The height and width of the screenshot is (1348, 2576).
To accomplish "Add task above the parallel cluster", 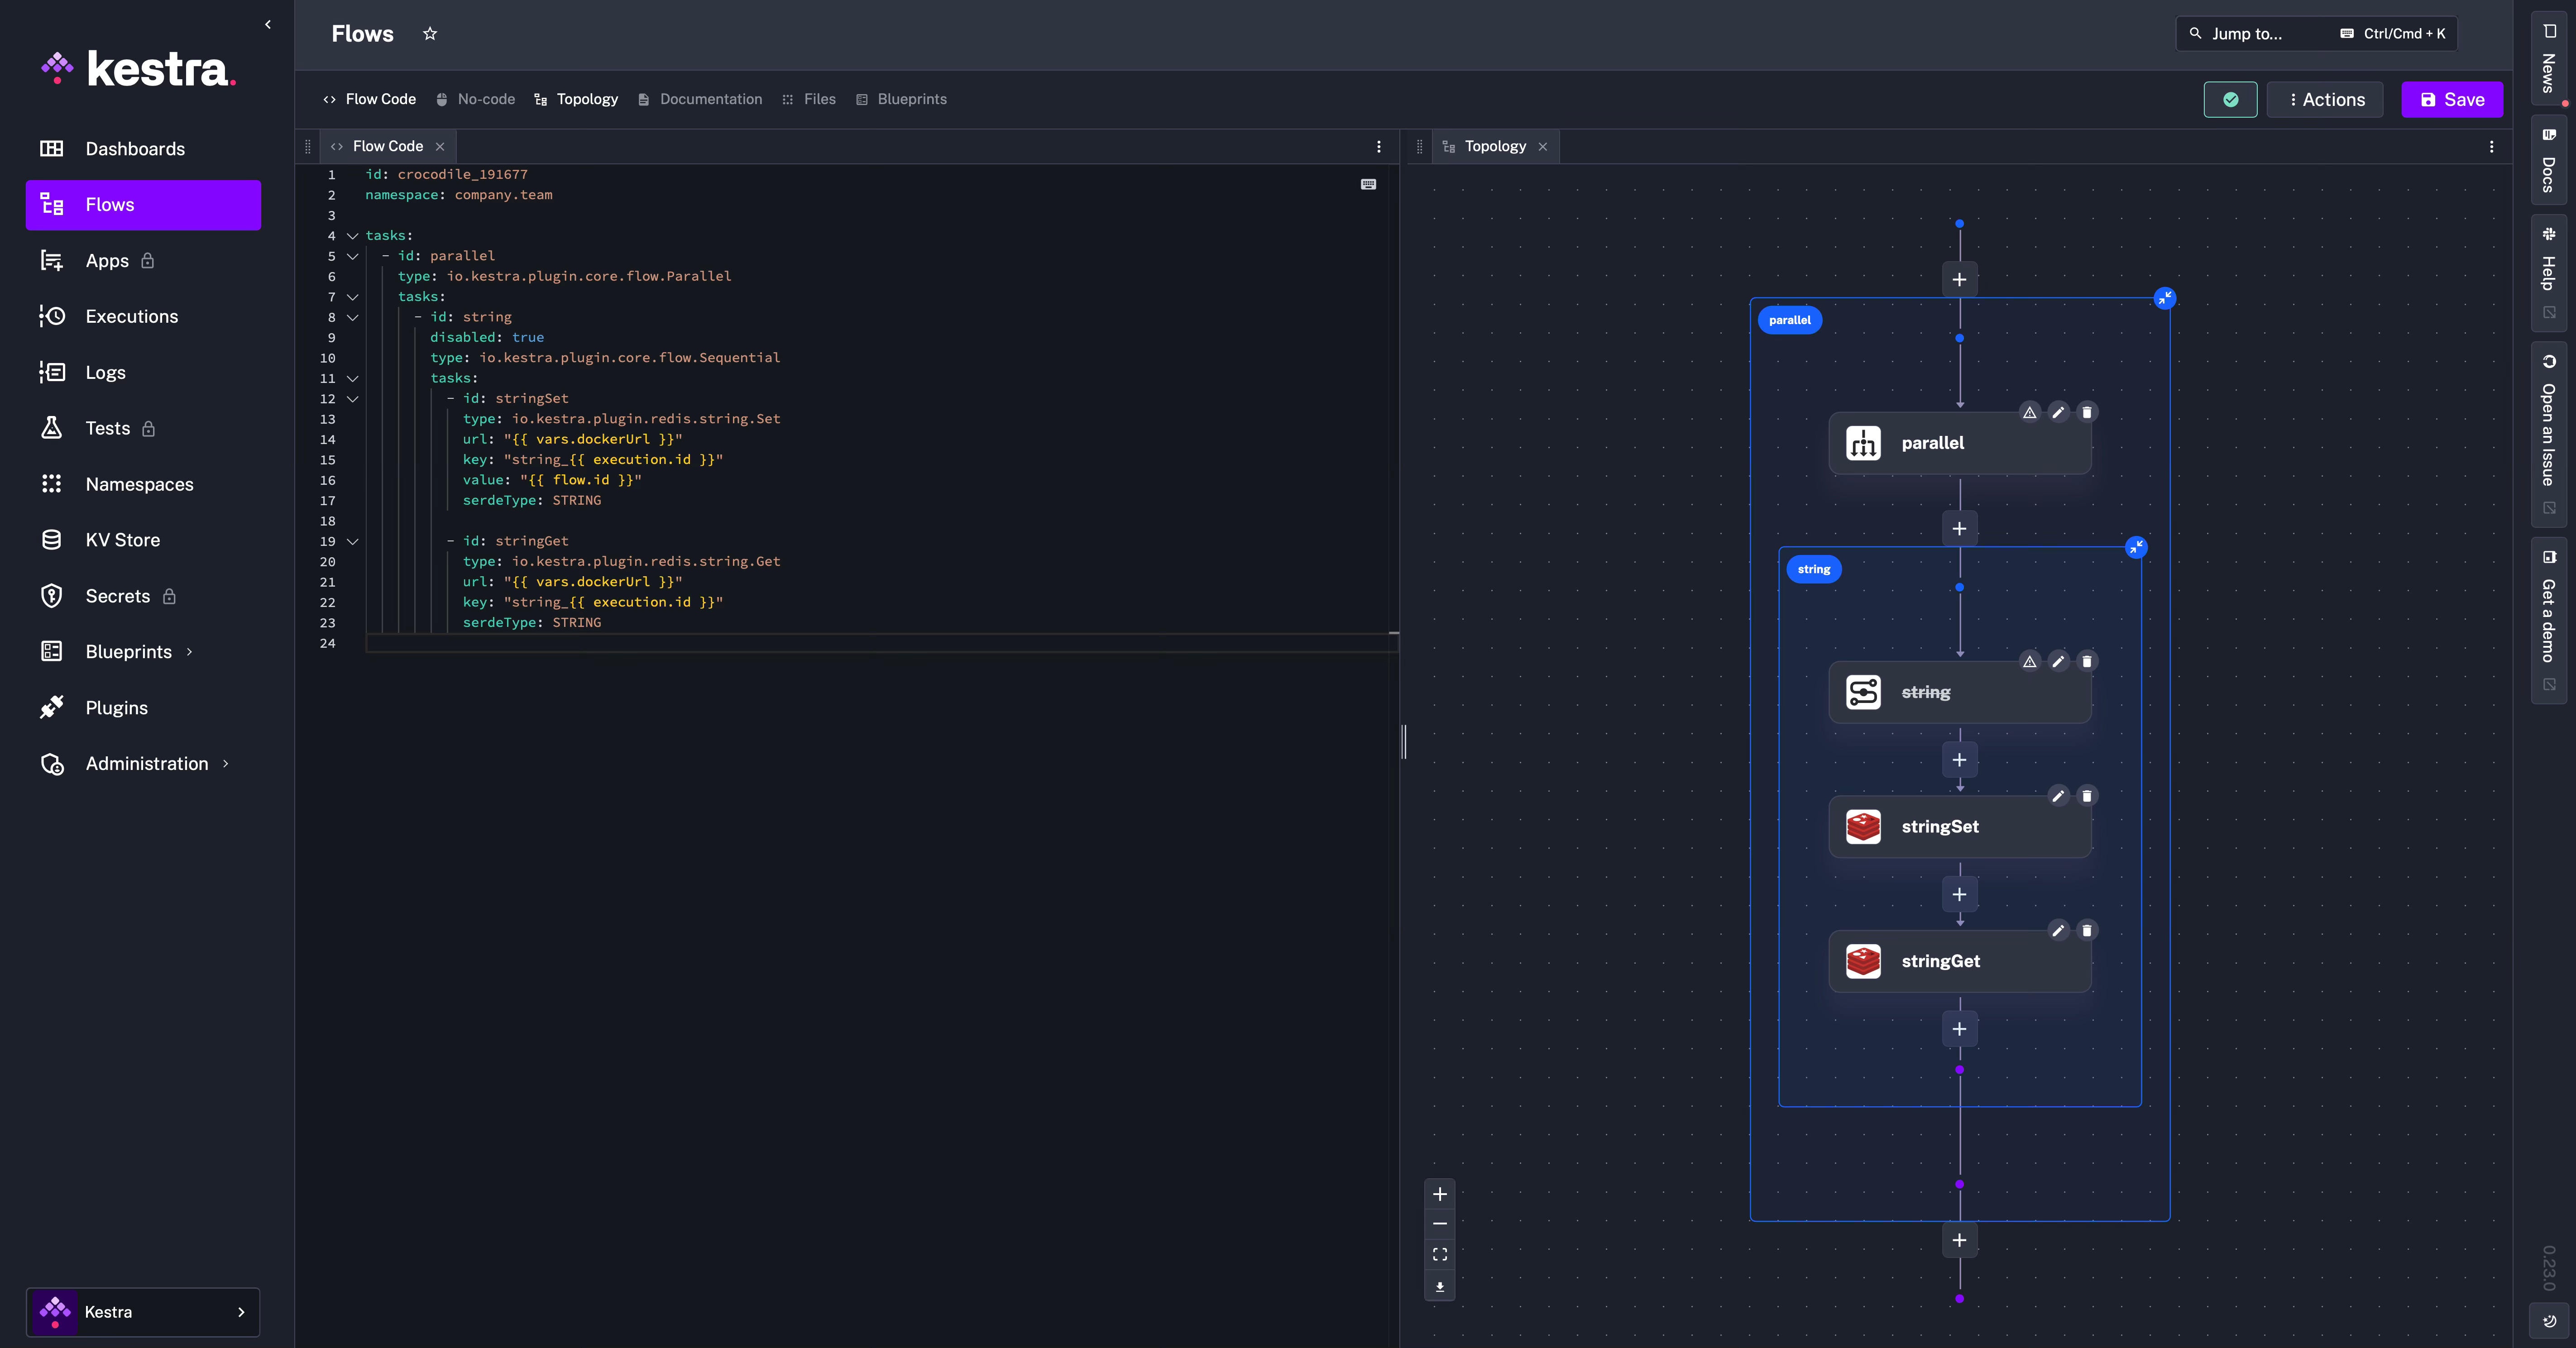I will click(x=1959, y=280).
